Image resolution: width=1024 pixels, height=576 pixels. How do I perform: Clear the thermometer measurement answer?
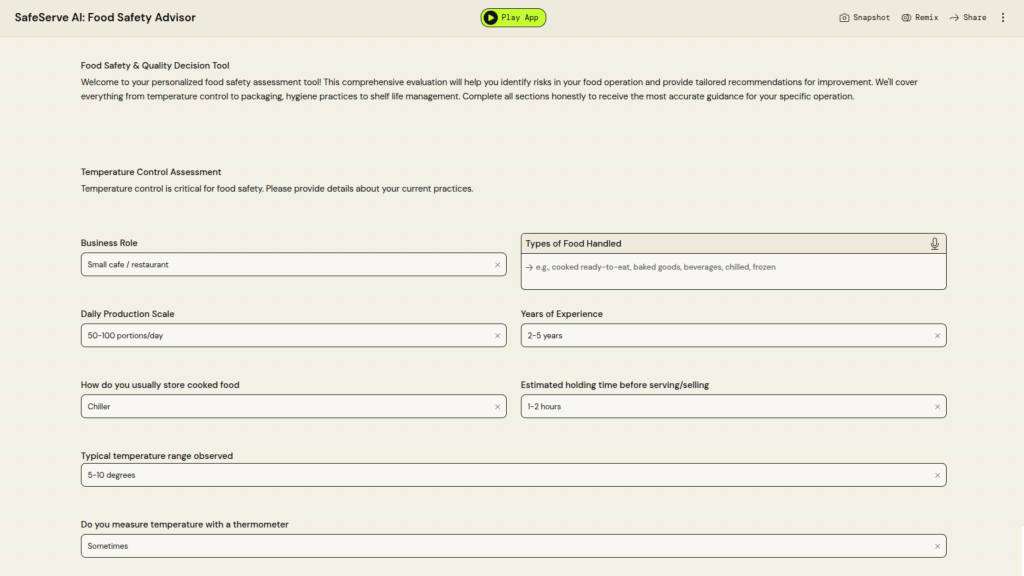tap(937, 546)
